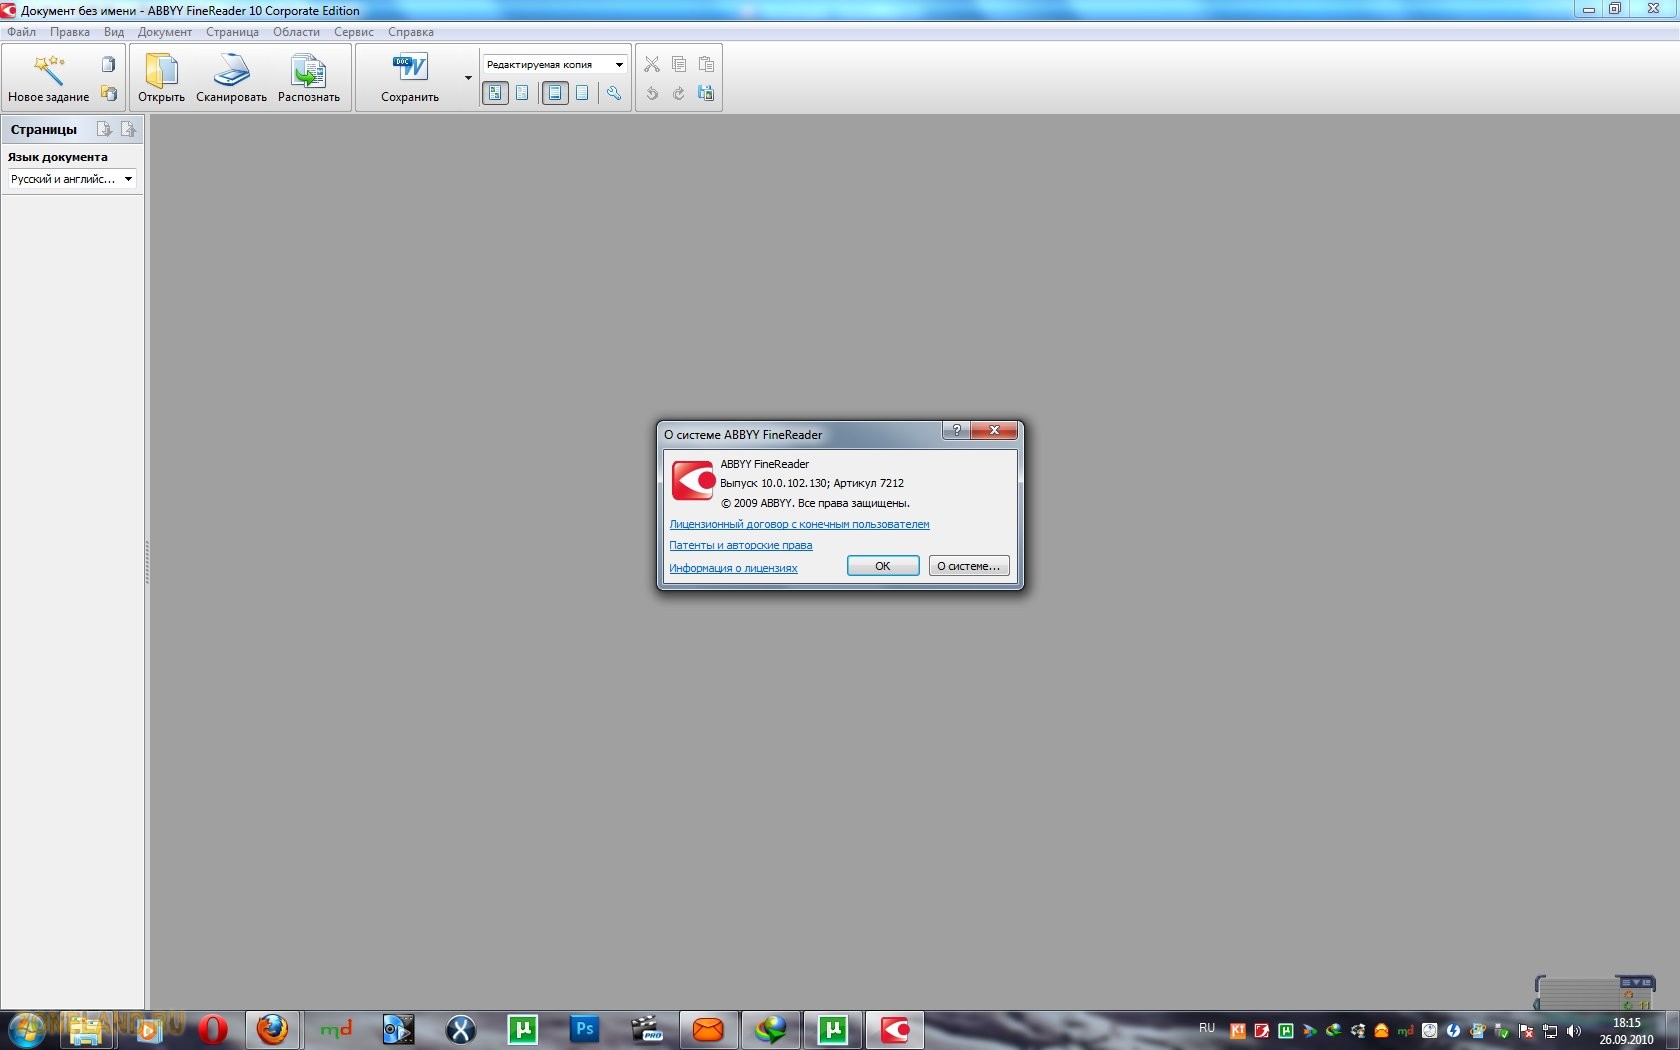Open the Области menu
Viewport: 1680px width, 1050px height.
[297, 32]
